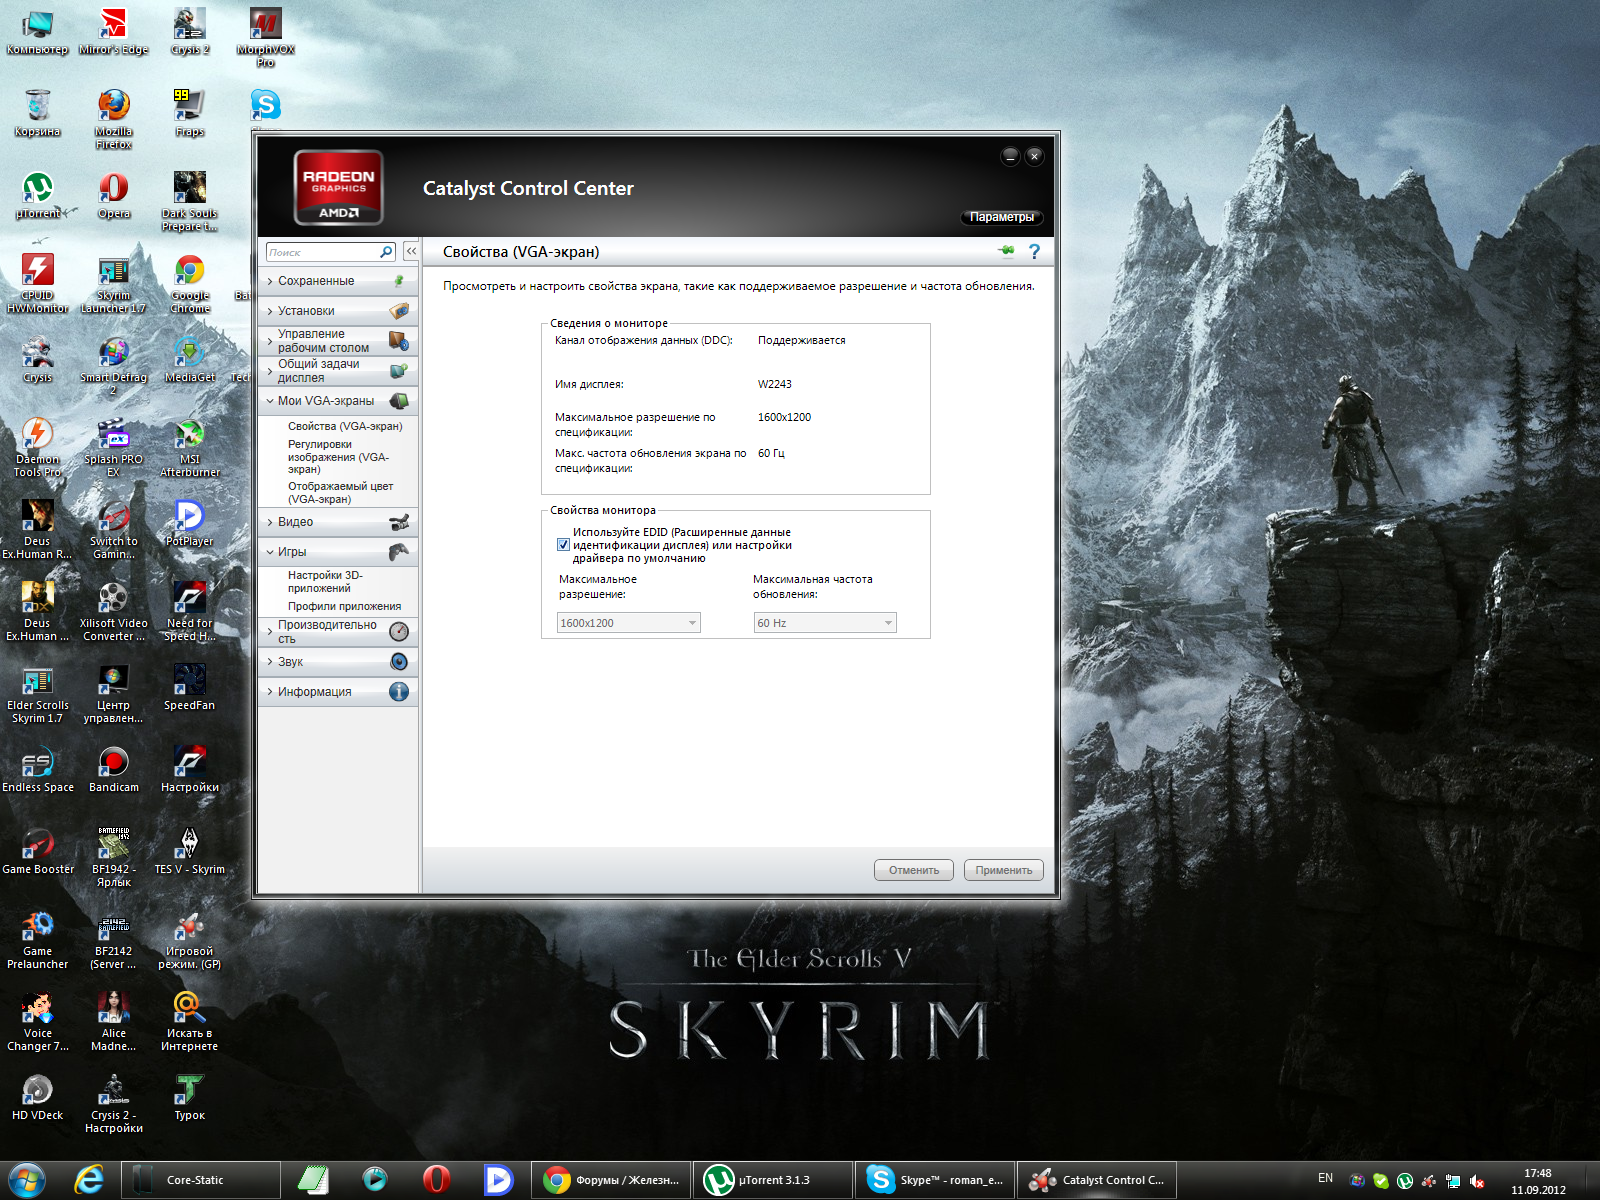
Task: Select the Fraps desktop icon
Action: click(190, 112)
